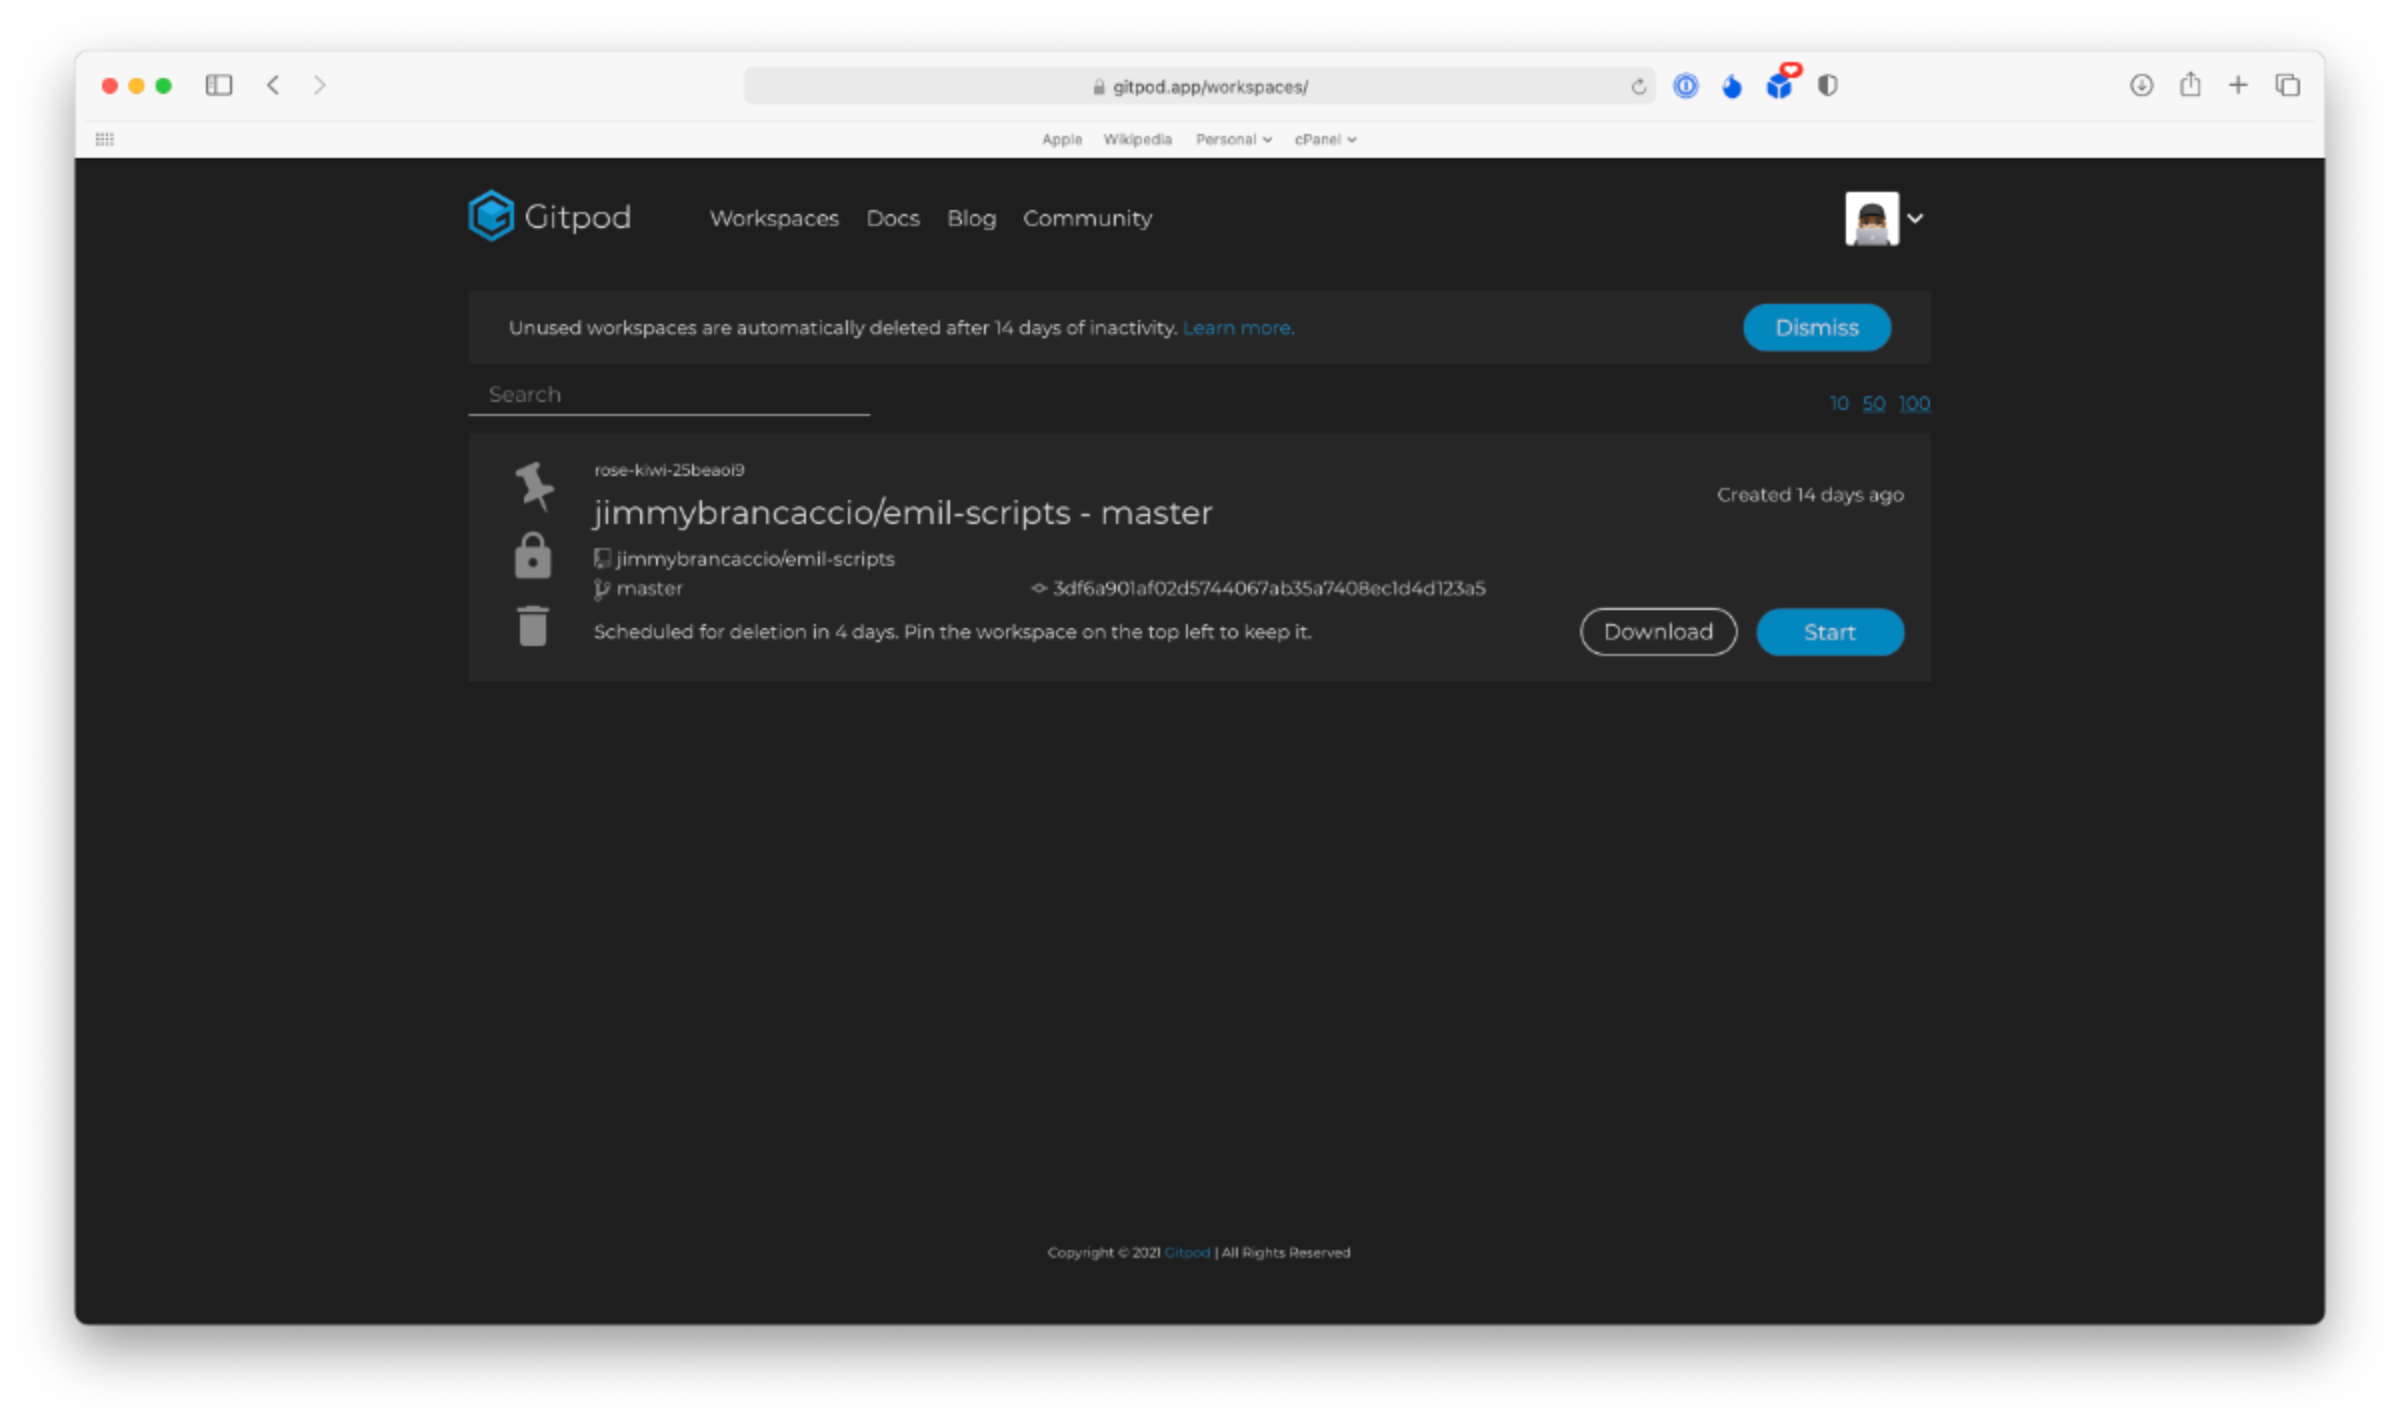Open the Docs navigation item
This screenshot has width=2400, height=1424.
click(x=892, y=218)
